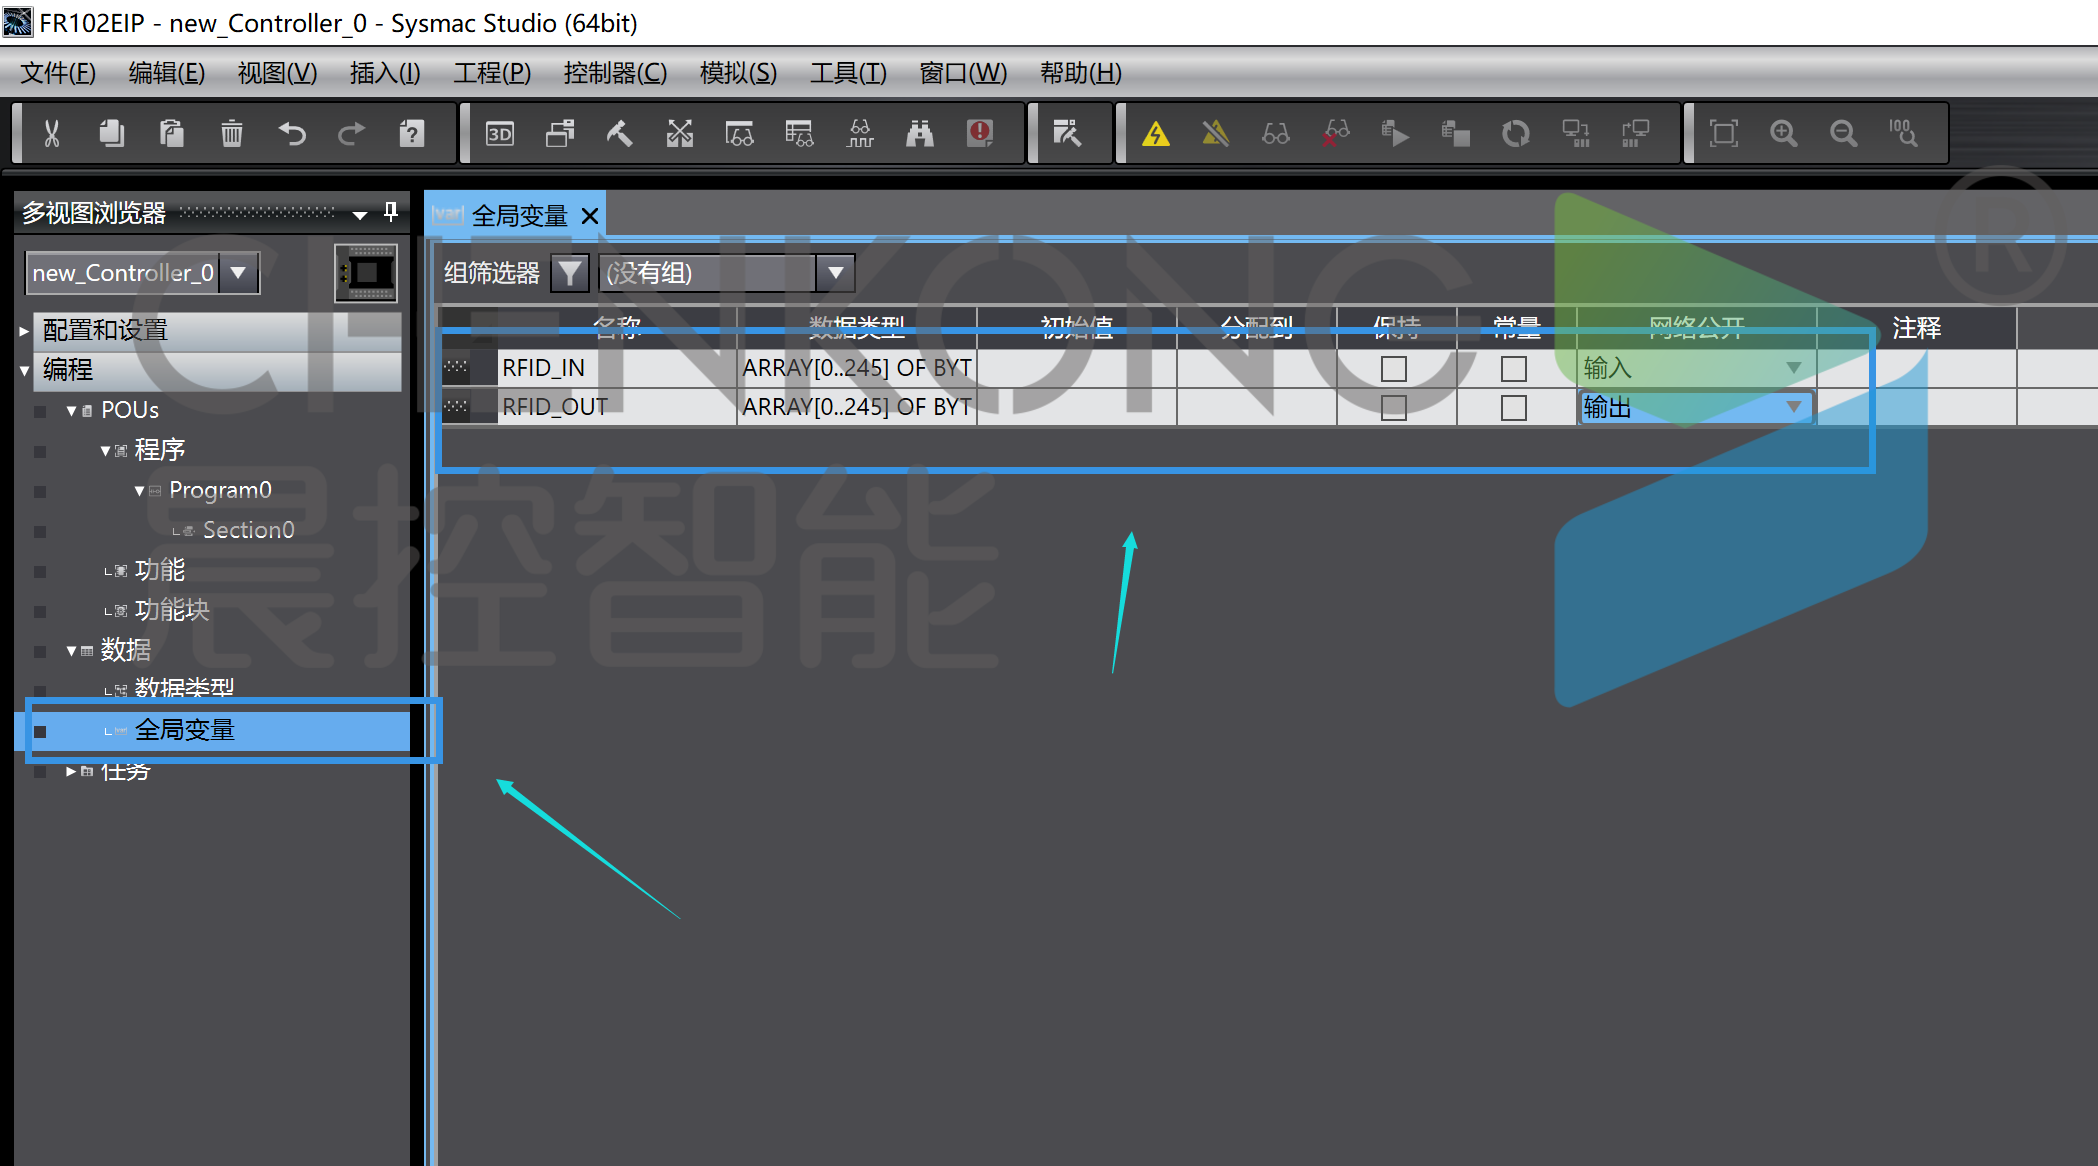Select 全局变量 in the tree

point(184,730)
